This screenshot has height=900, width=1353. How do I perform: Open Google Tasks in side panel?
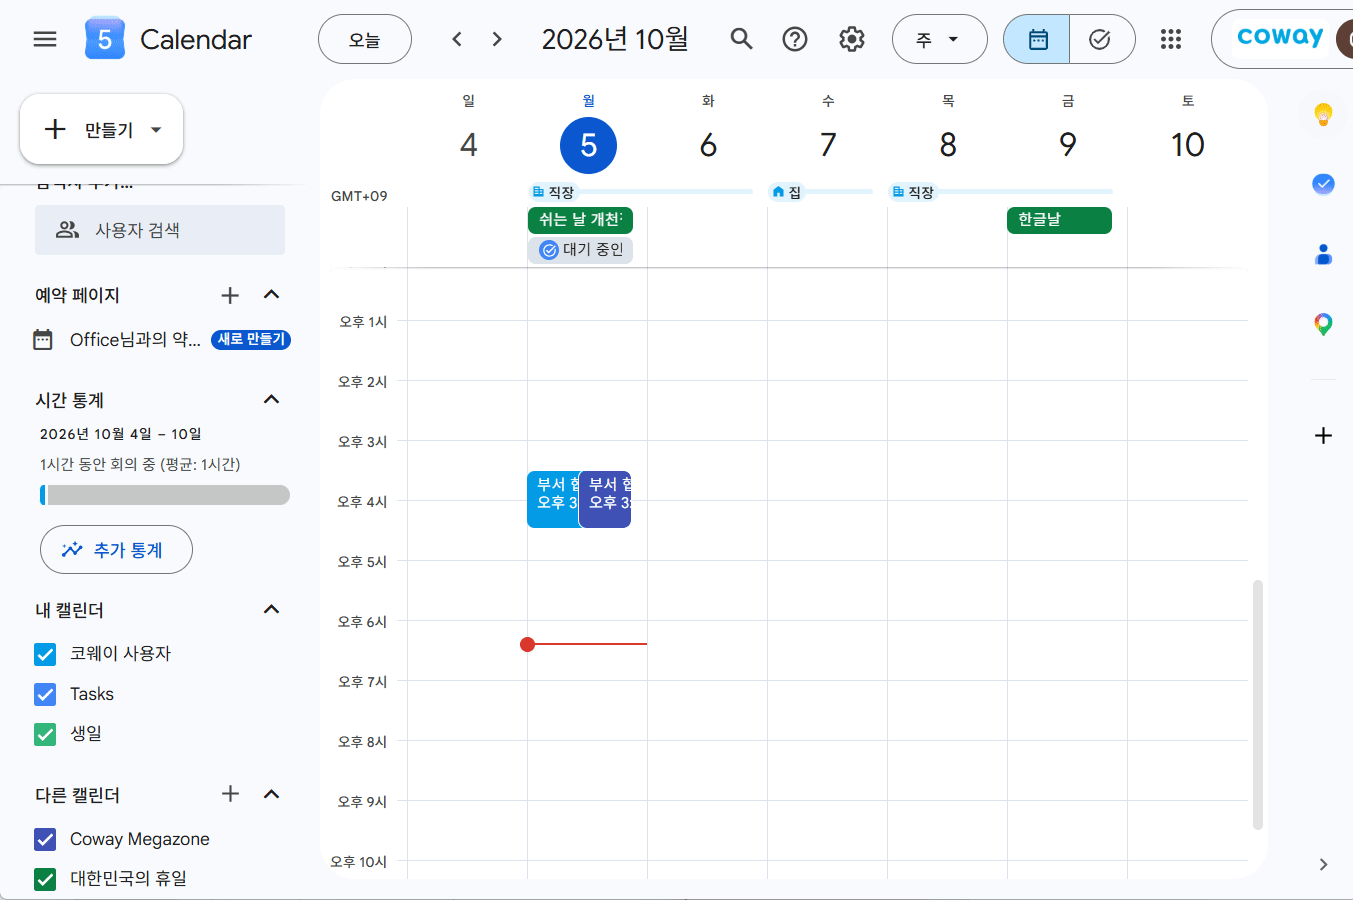(1323, 184)
